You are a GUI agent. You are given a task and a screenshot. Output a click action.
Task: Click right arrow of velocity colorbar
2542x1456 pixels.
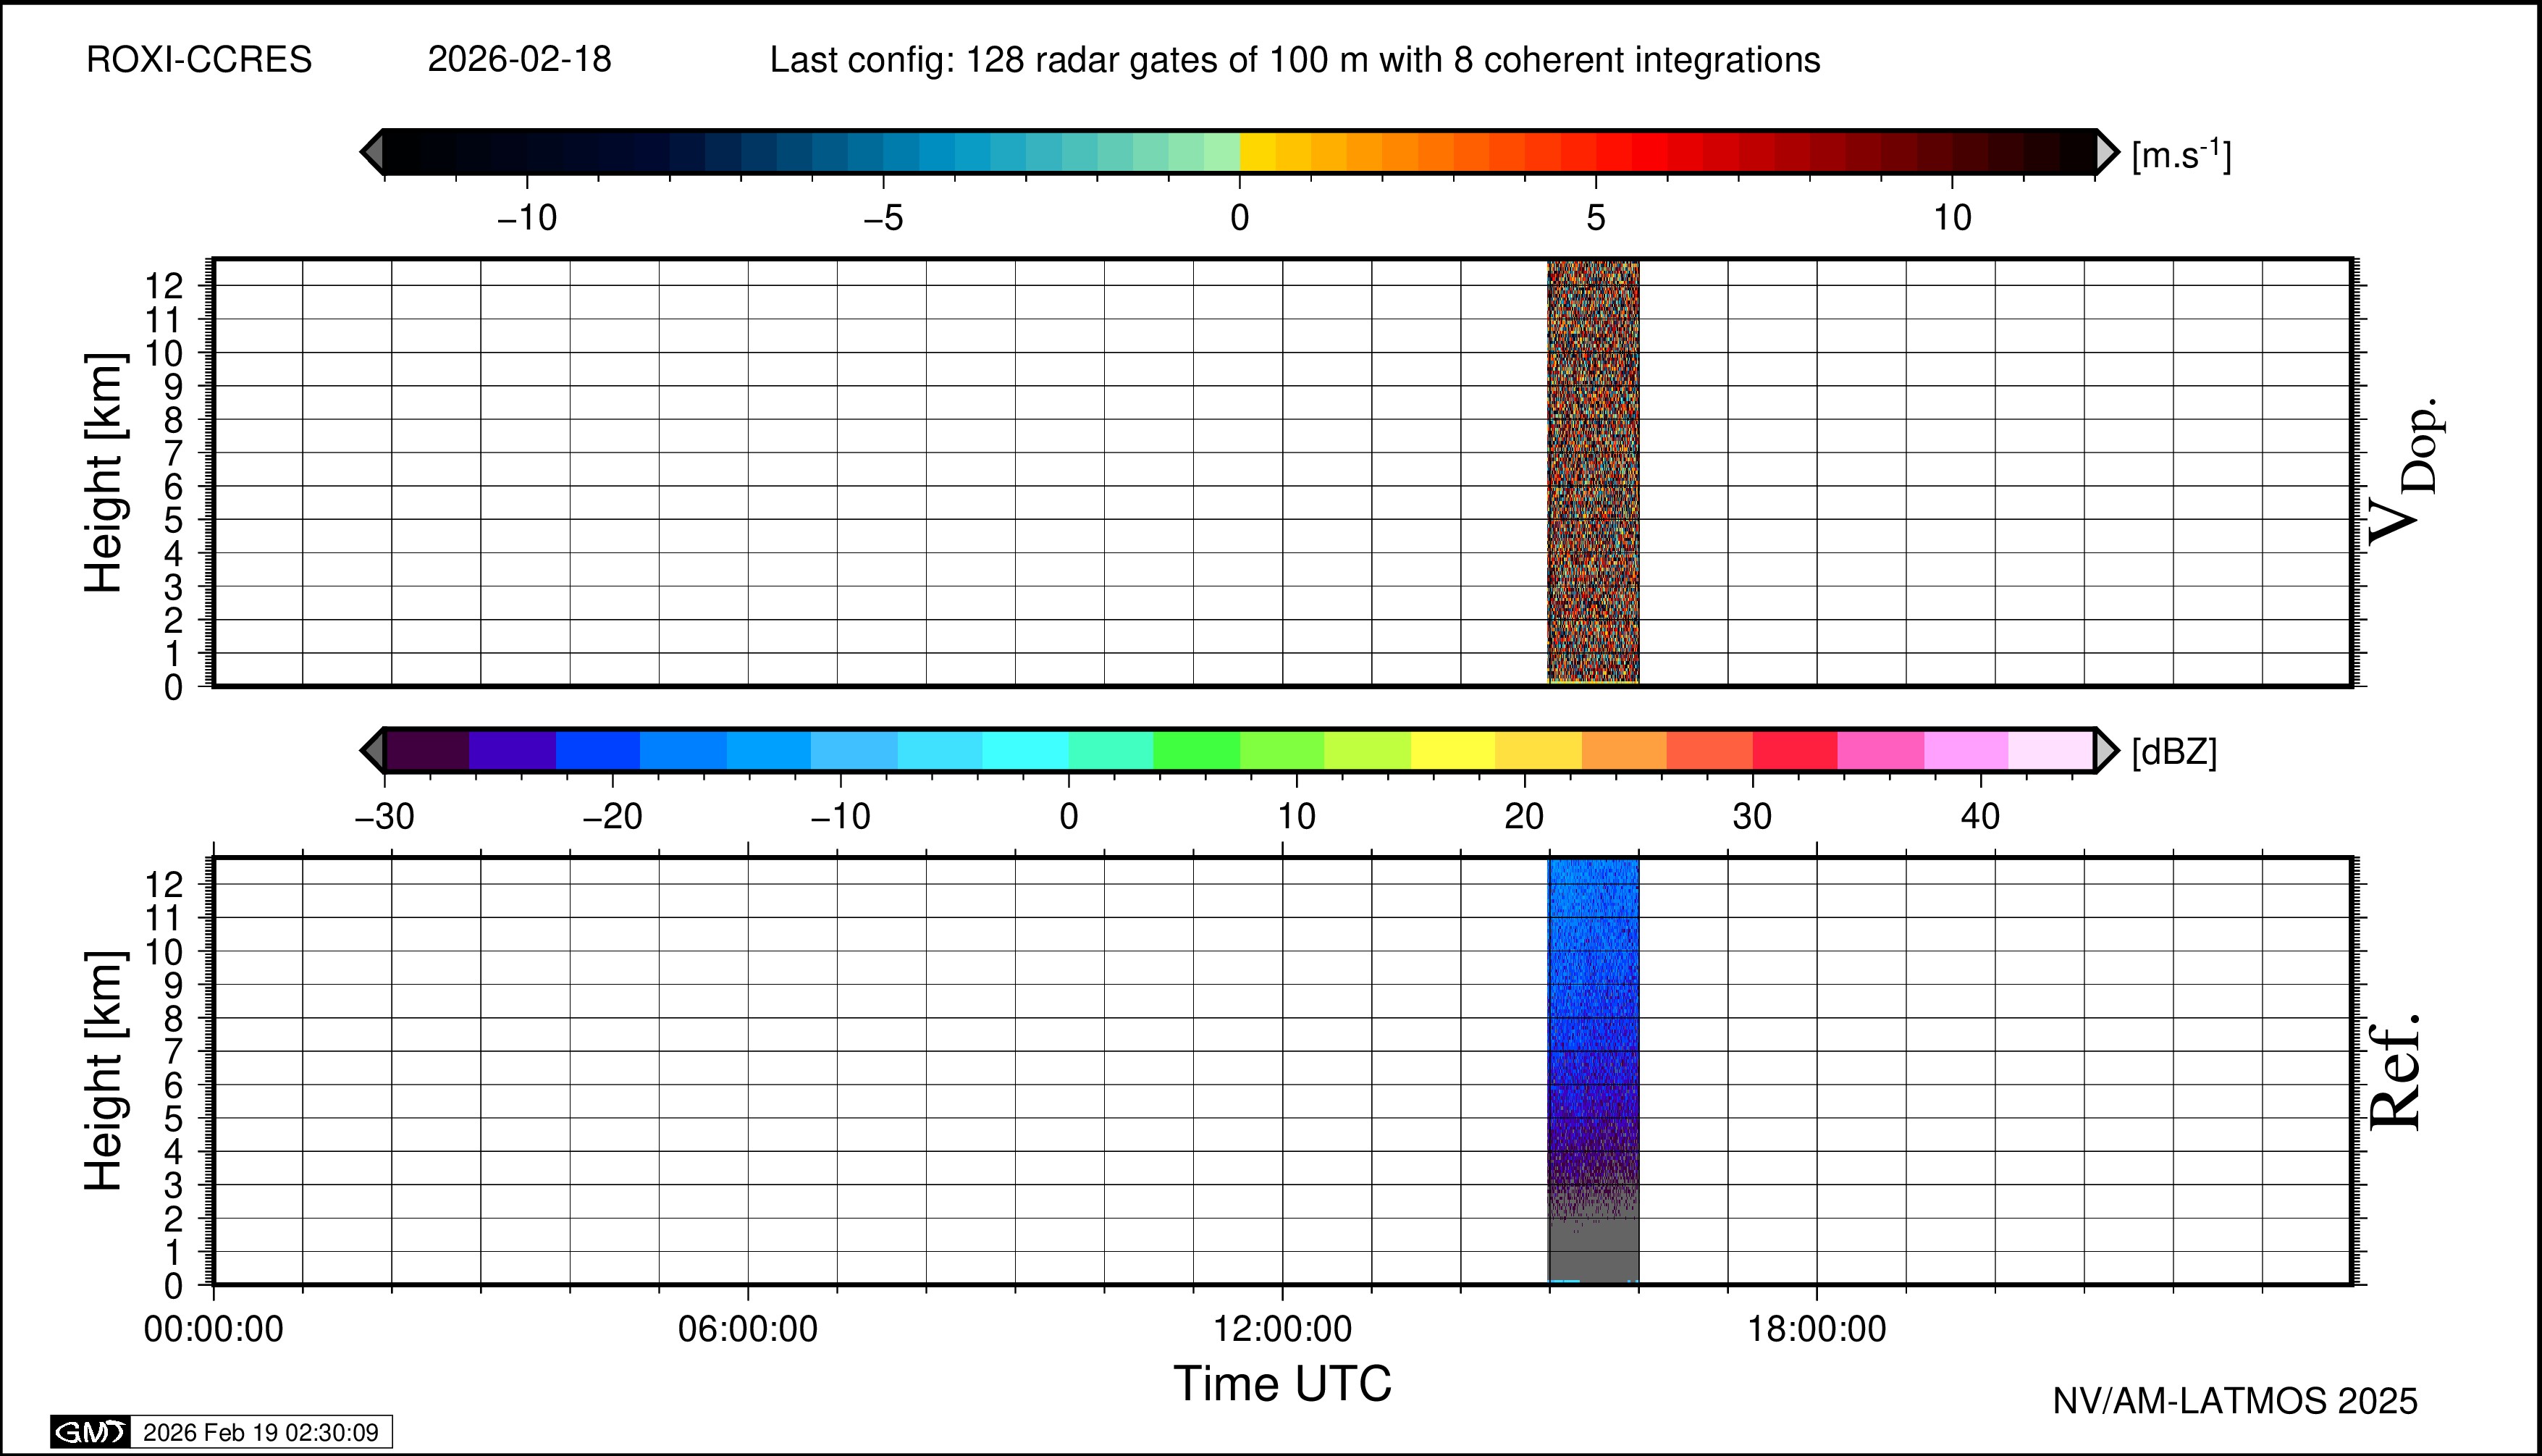(2107, 152)
